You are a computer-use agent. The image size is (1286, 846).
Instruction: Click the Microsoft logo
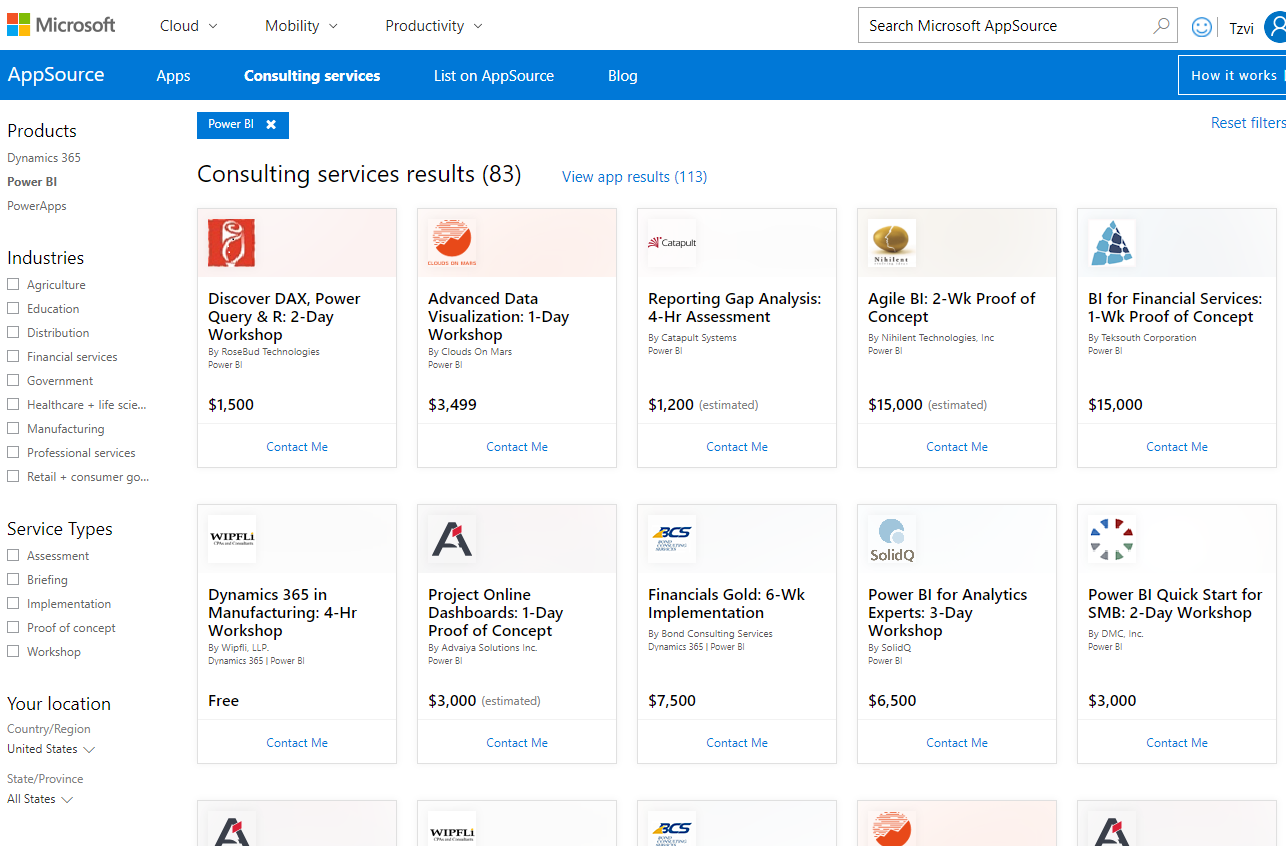click(x=61, y=25)
